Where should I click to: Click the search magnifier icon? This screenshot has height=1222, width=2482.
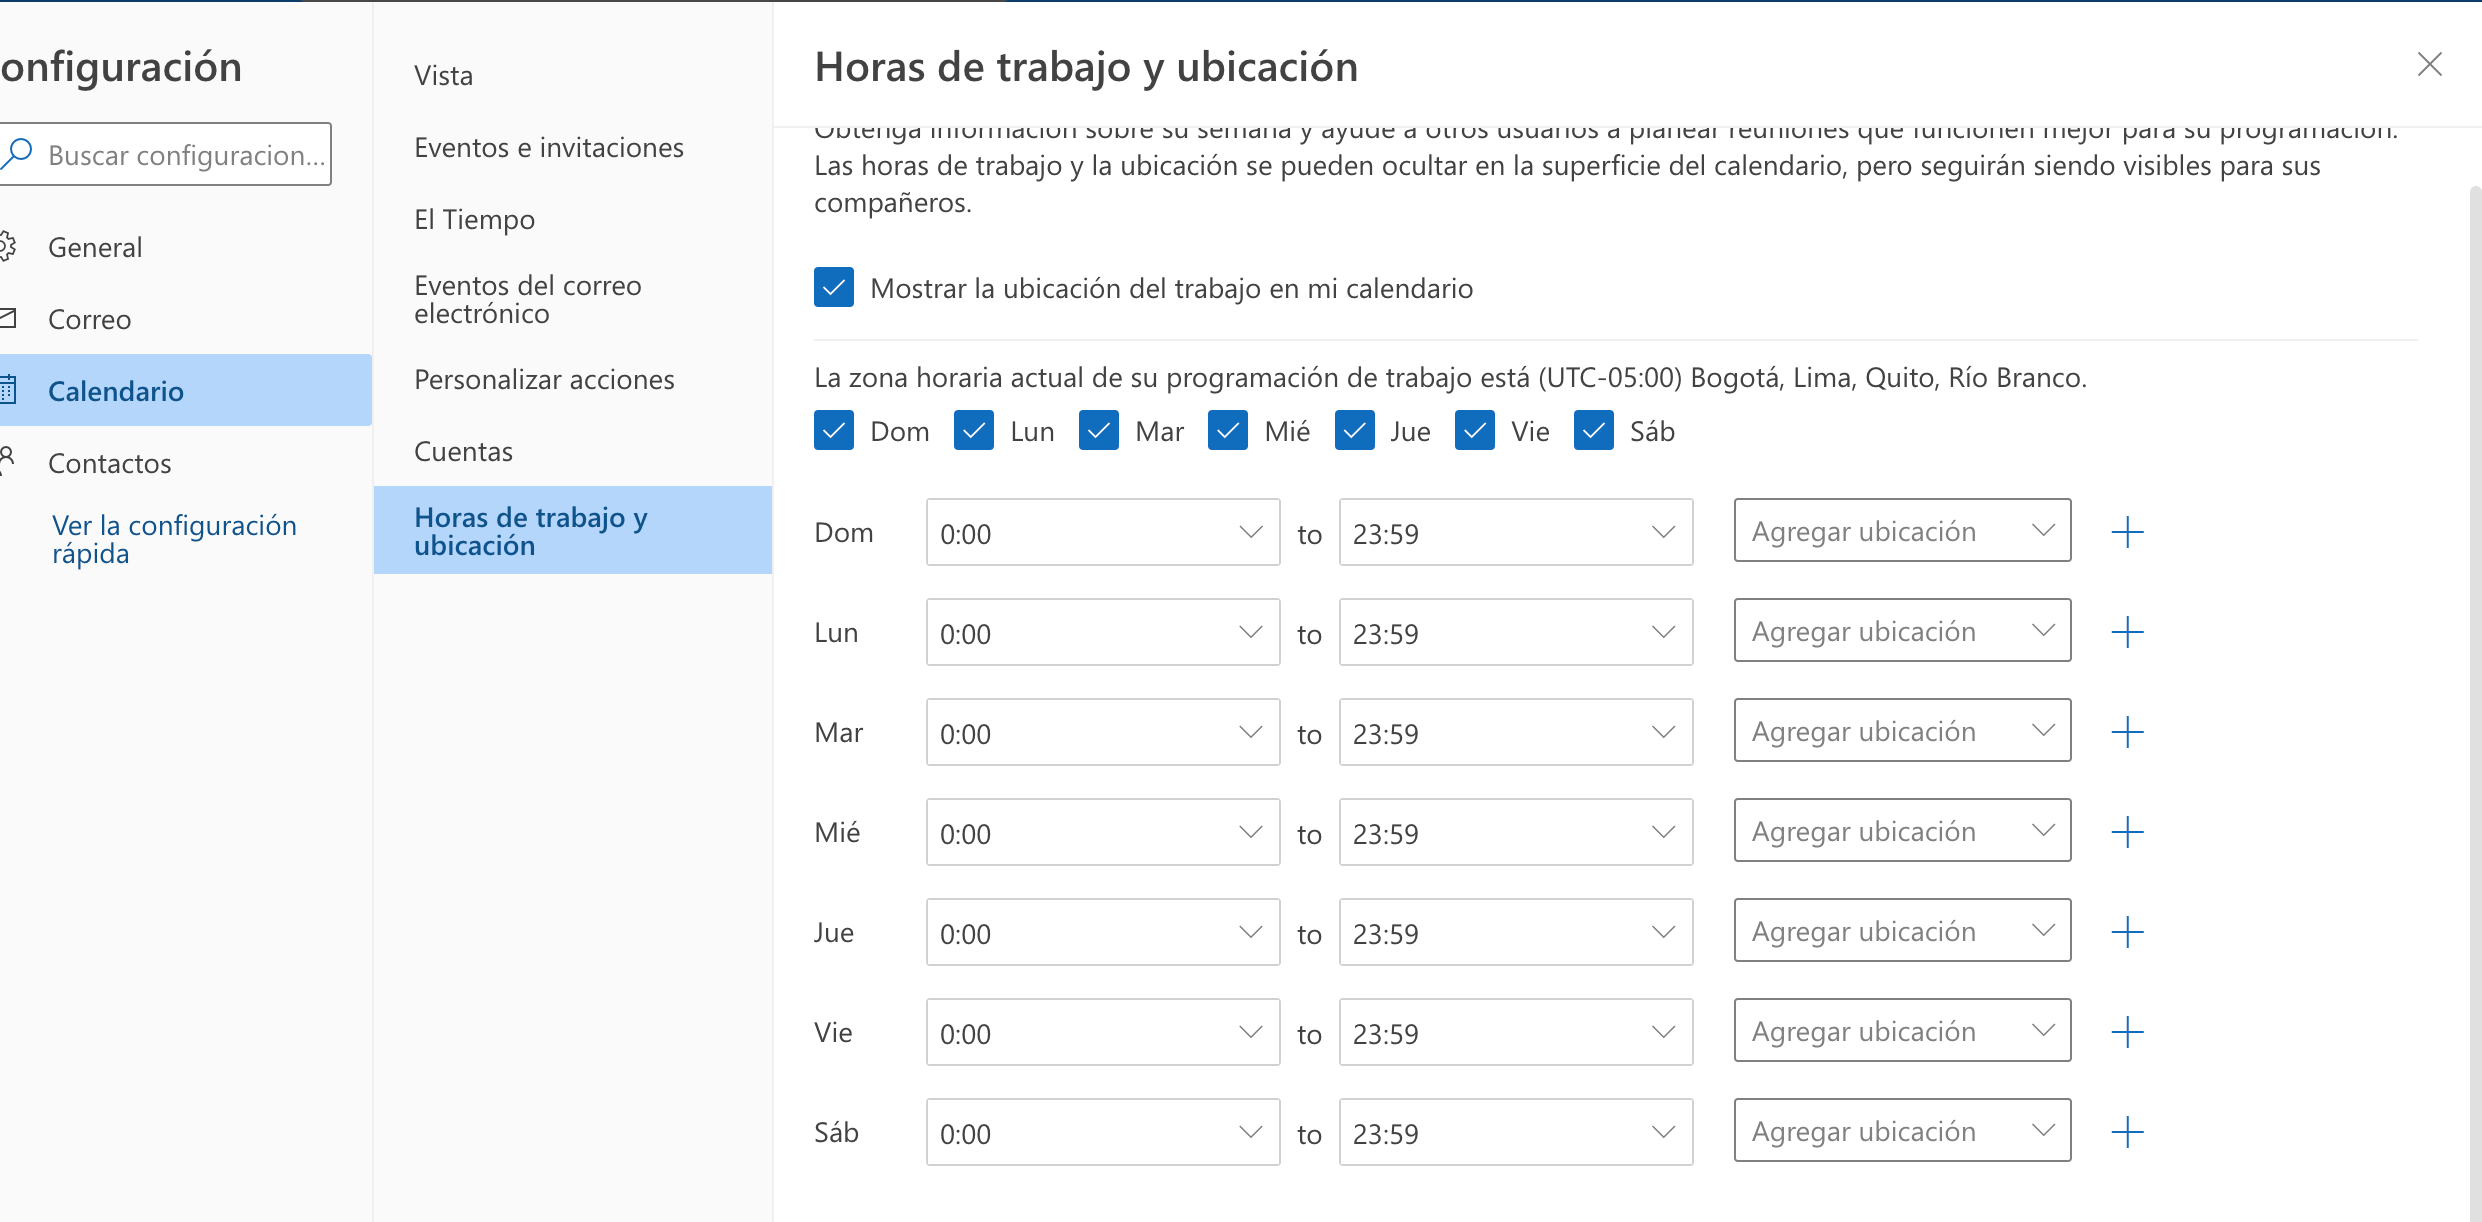click(18, 153)
